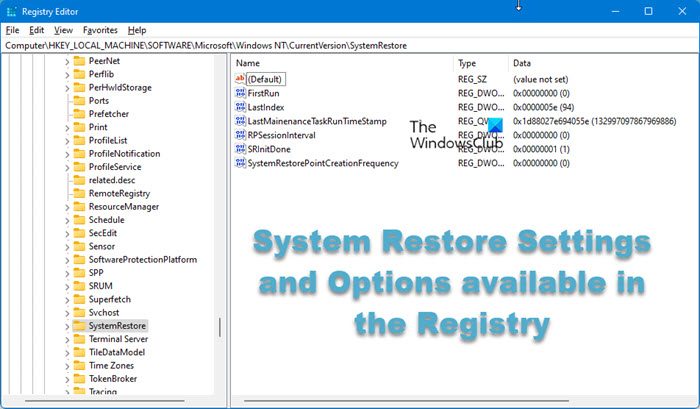Image resolution: width=700 pixels, height=409 pixels.
Task: Click the RPSessionInterval value icon
Action: point(240,135)
